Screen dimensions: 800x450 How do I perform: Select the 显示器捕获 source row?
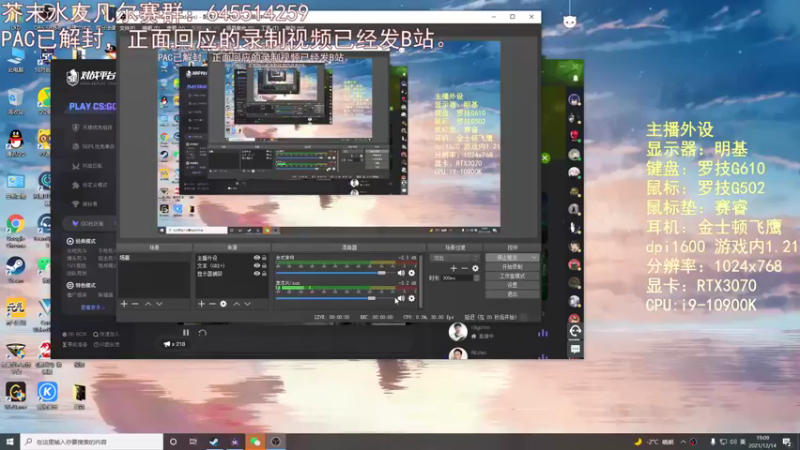pyautogui.click(x=232, y=274)
